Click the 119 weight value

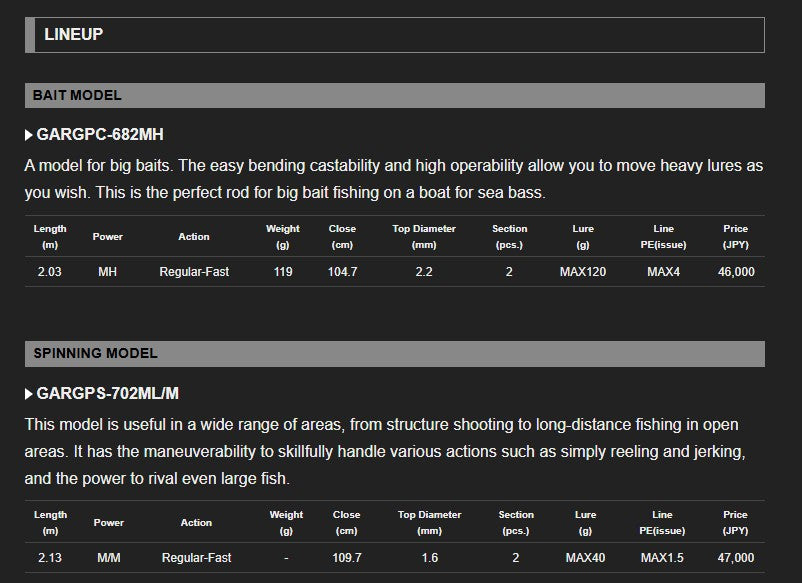tap(283, 272)
